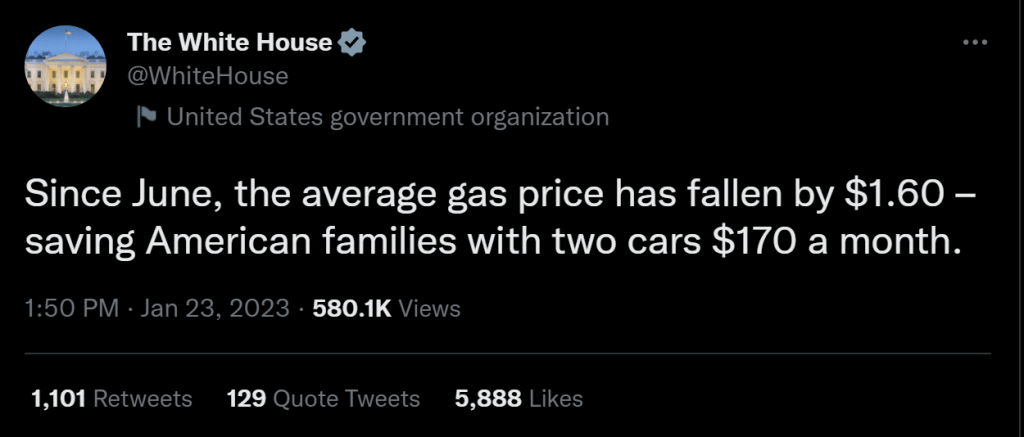Click the word Views beside 580.1K
Screen dimensions: 1024x437
(x=430, y=308)
